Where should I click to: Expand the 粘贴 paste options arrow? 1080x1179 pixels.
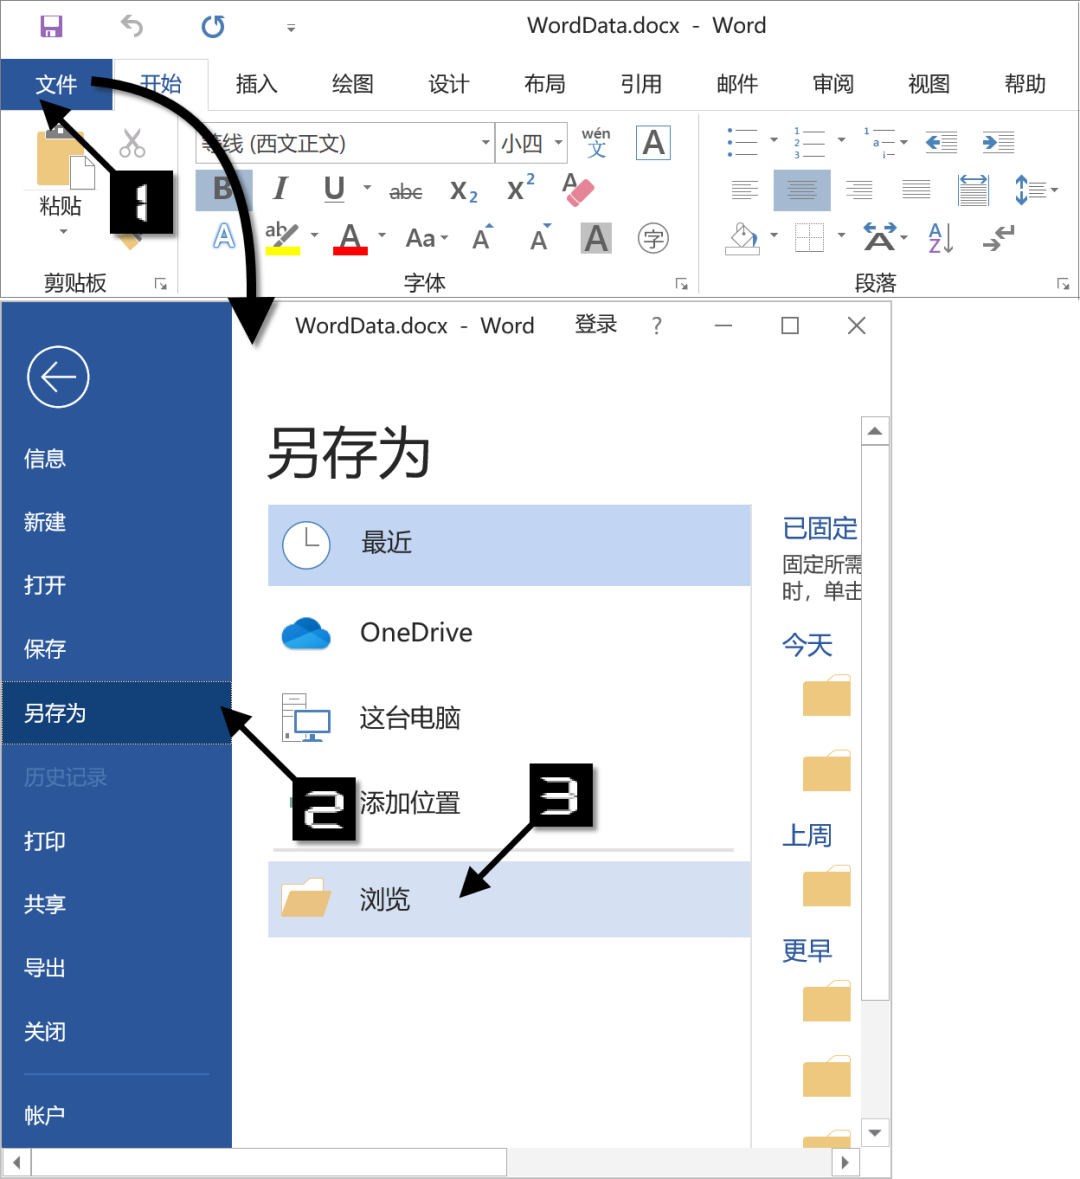pyautogui.click(x=63, y=232)
